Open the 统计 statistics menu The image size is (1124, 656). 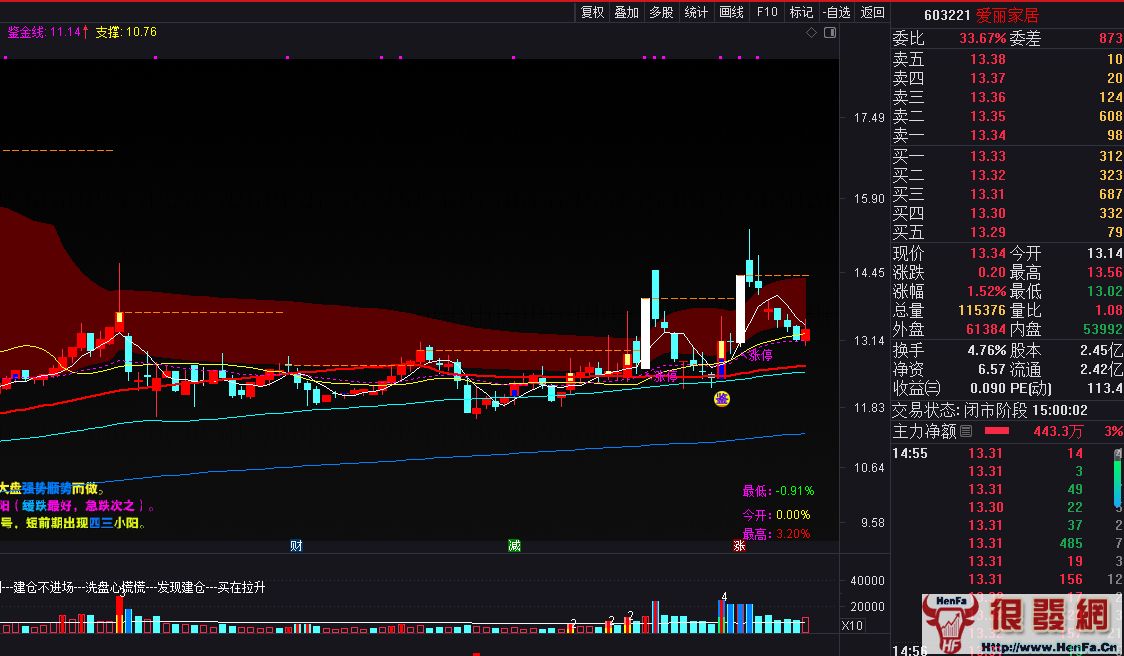pyautogui.click(x=696, y=12)
